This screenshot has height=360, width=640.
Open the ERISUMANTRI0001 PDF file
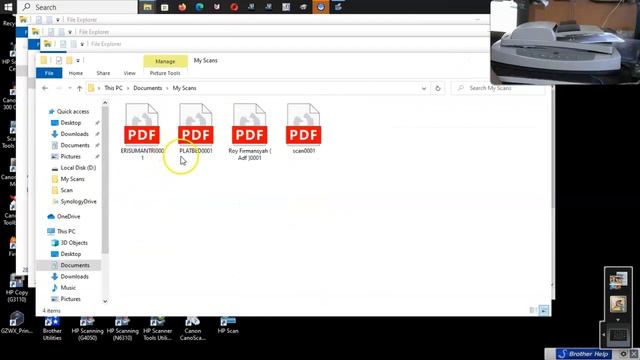(142, 131)
